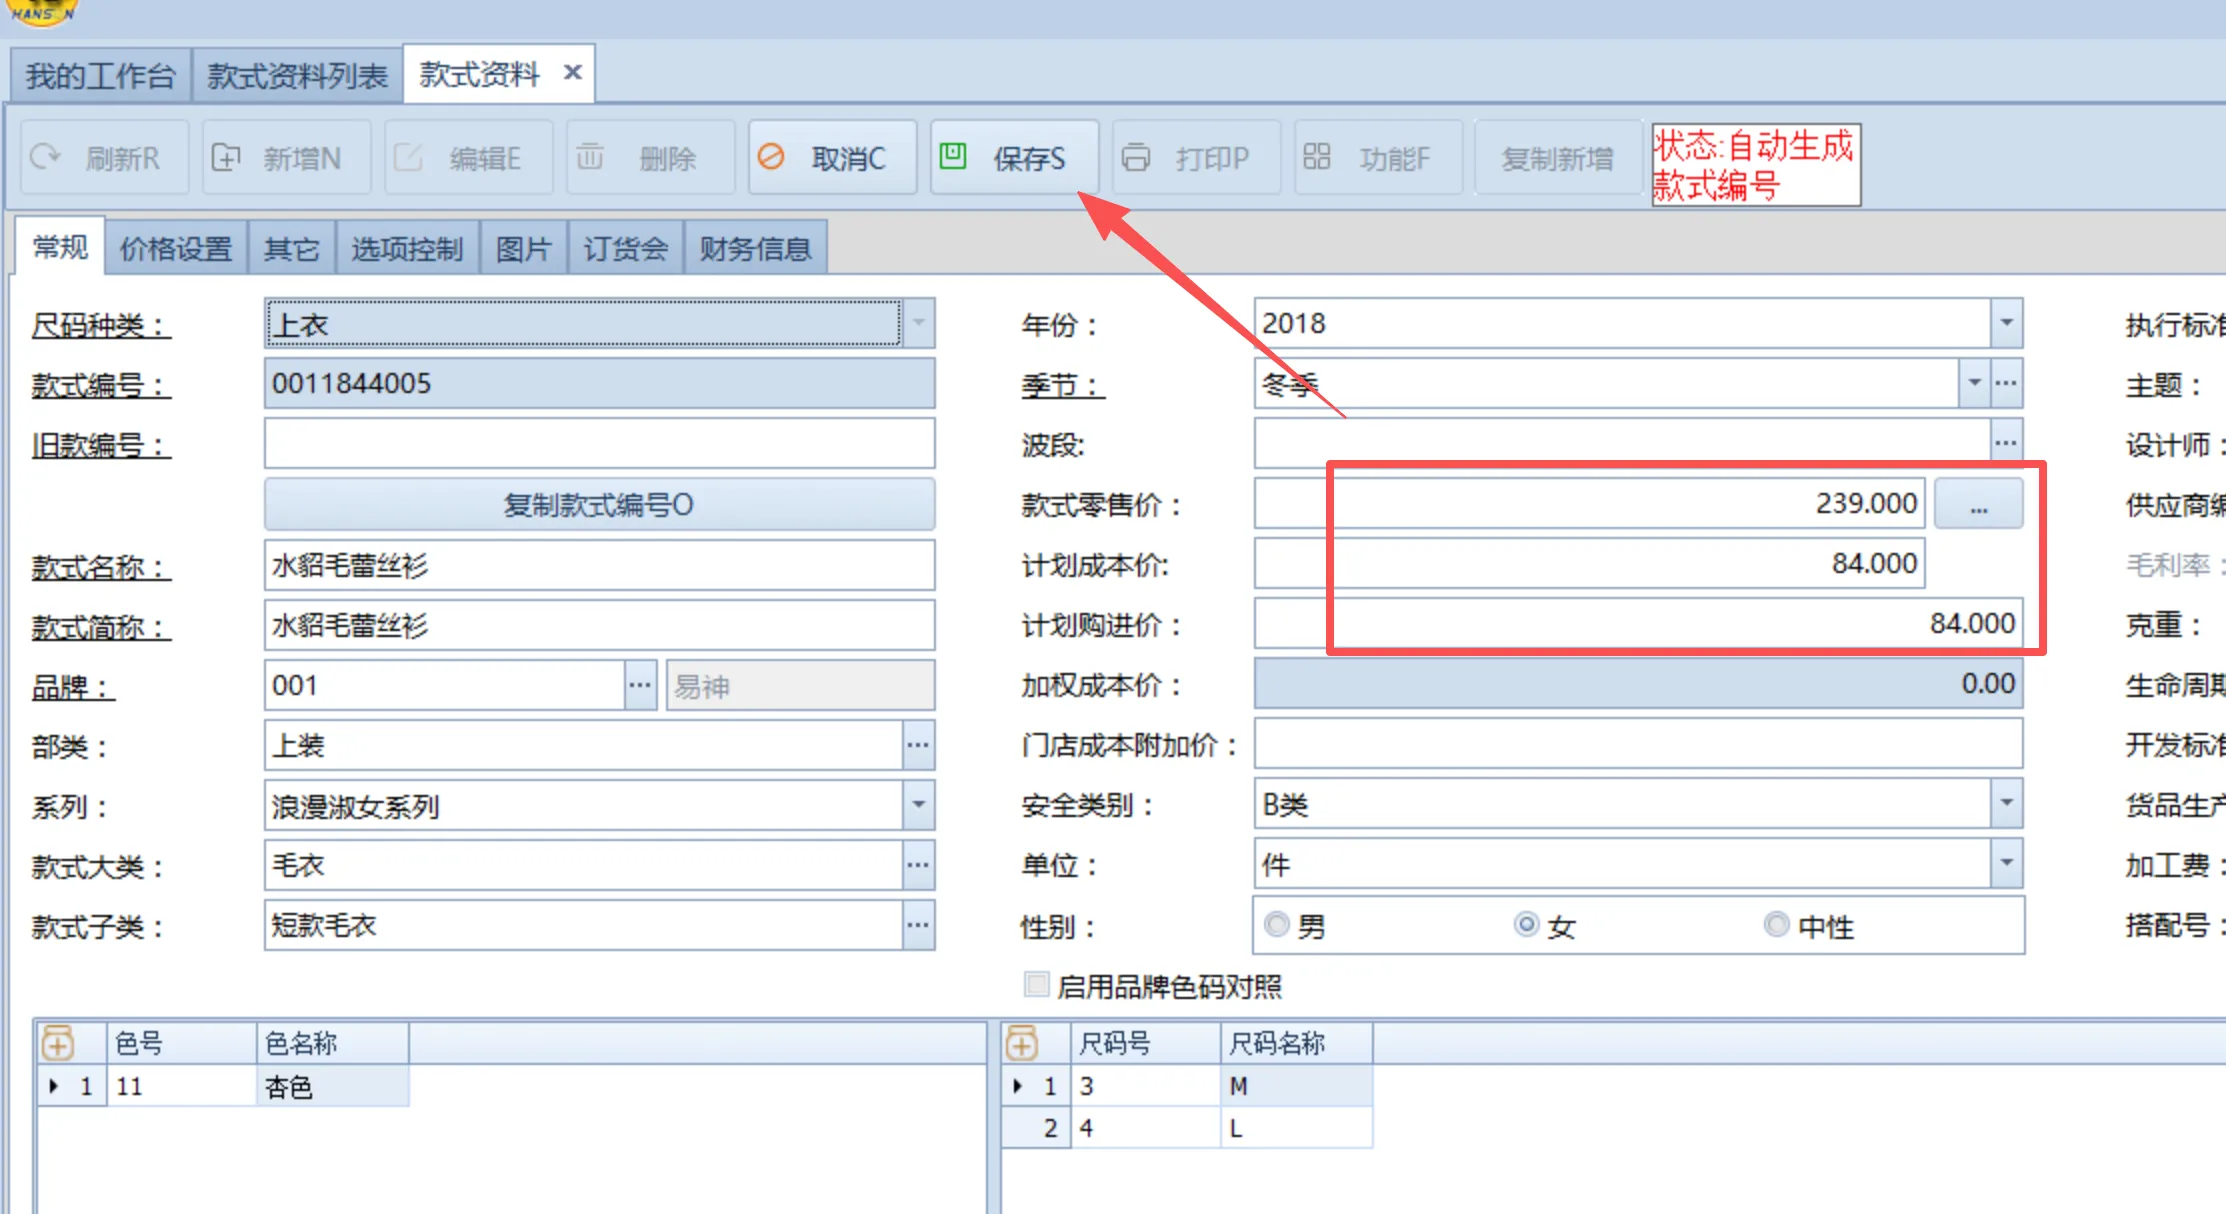Expand the 安全类别 B类 dropdown
2226x1214 pixels.
2006,804
